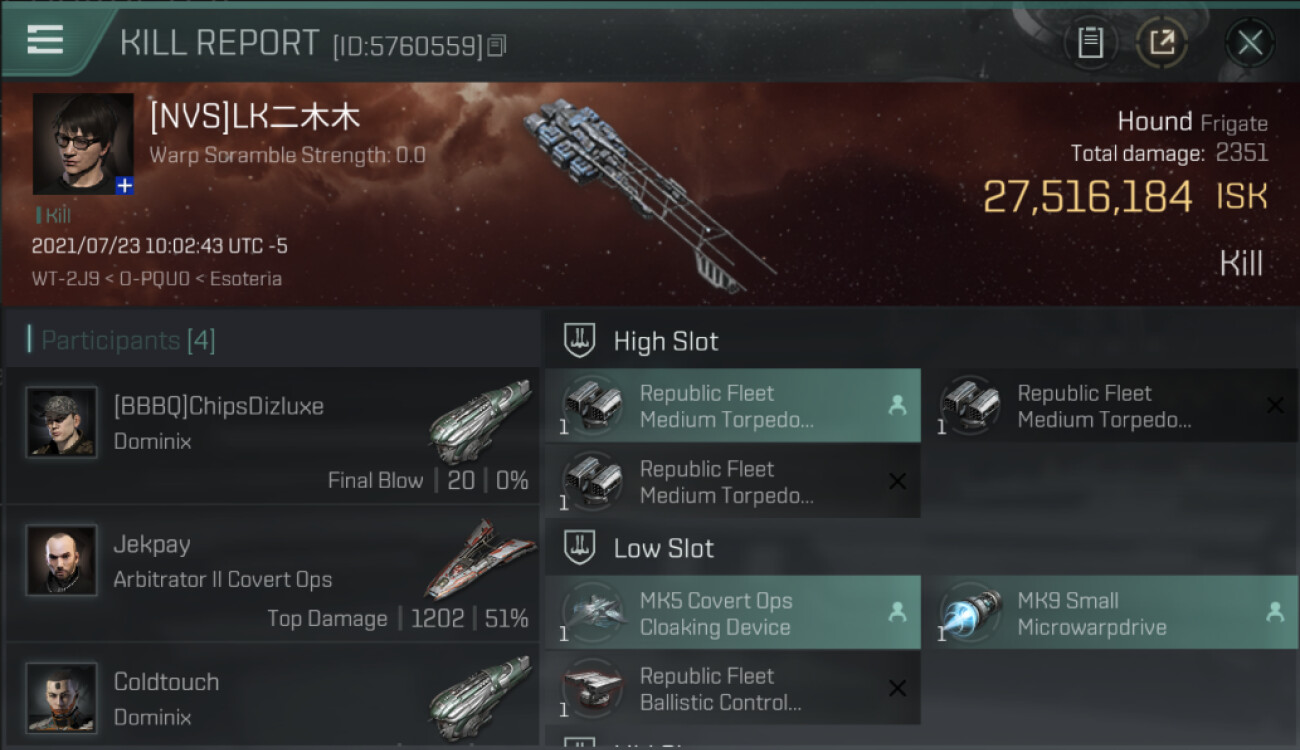Click MK5 Covert Ops Cloaking Device icon
Viewport: 1300px width, 750px height.
(x=593, y=613)
